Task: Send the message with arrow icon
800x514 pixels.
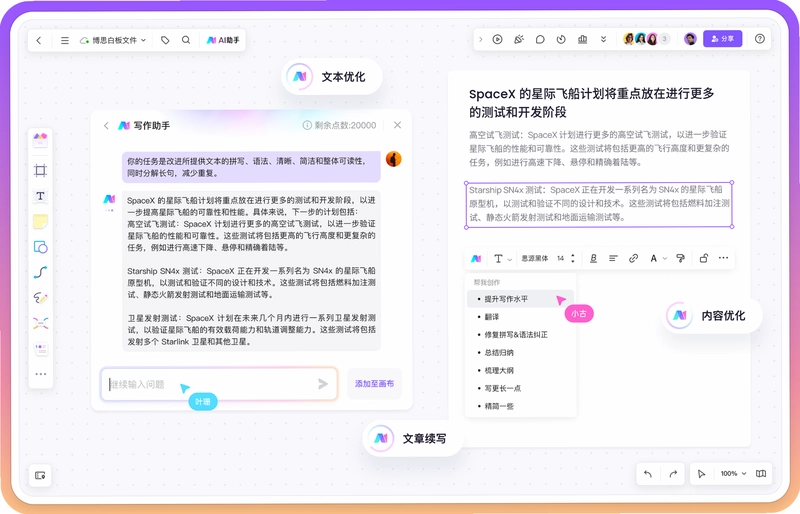Action: [322, 384]
